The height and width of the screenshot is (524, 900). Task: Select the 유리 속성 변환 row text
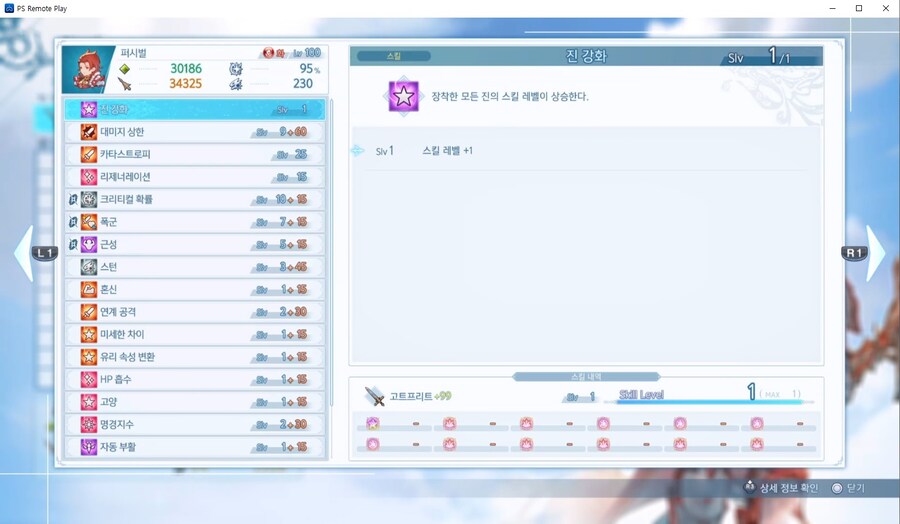click(127, 356)
